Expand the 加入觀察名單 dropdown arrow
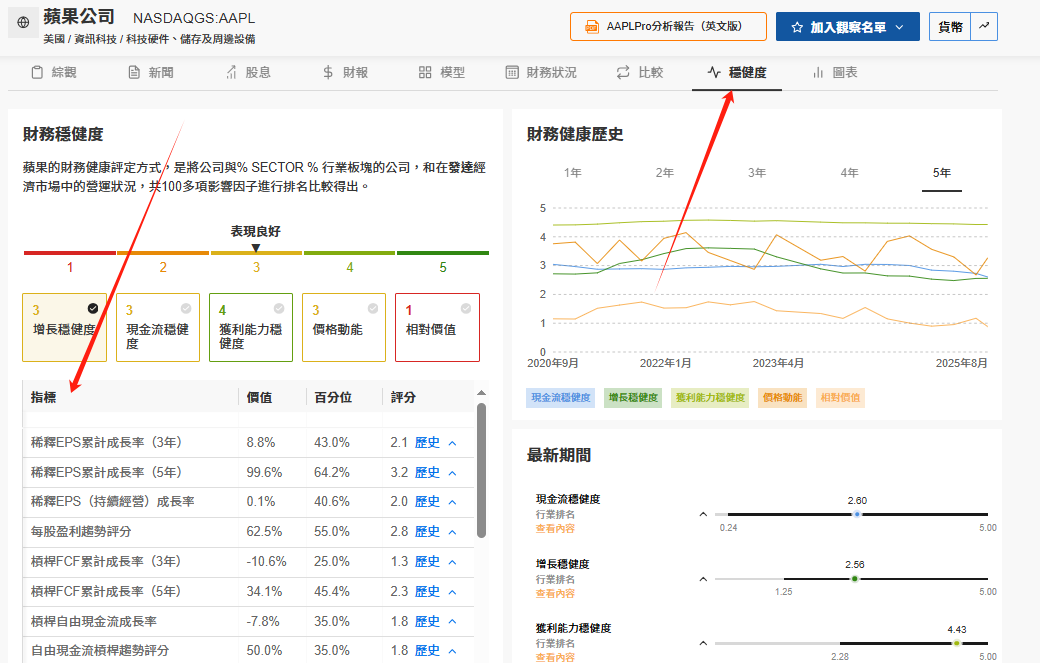Image resolution: width=1040 pixels, height=663 pixels. point(899,27)
